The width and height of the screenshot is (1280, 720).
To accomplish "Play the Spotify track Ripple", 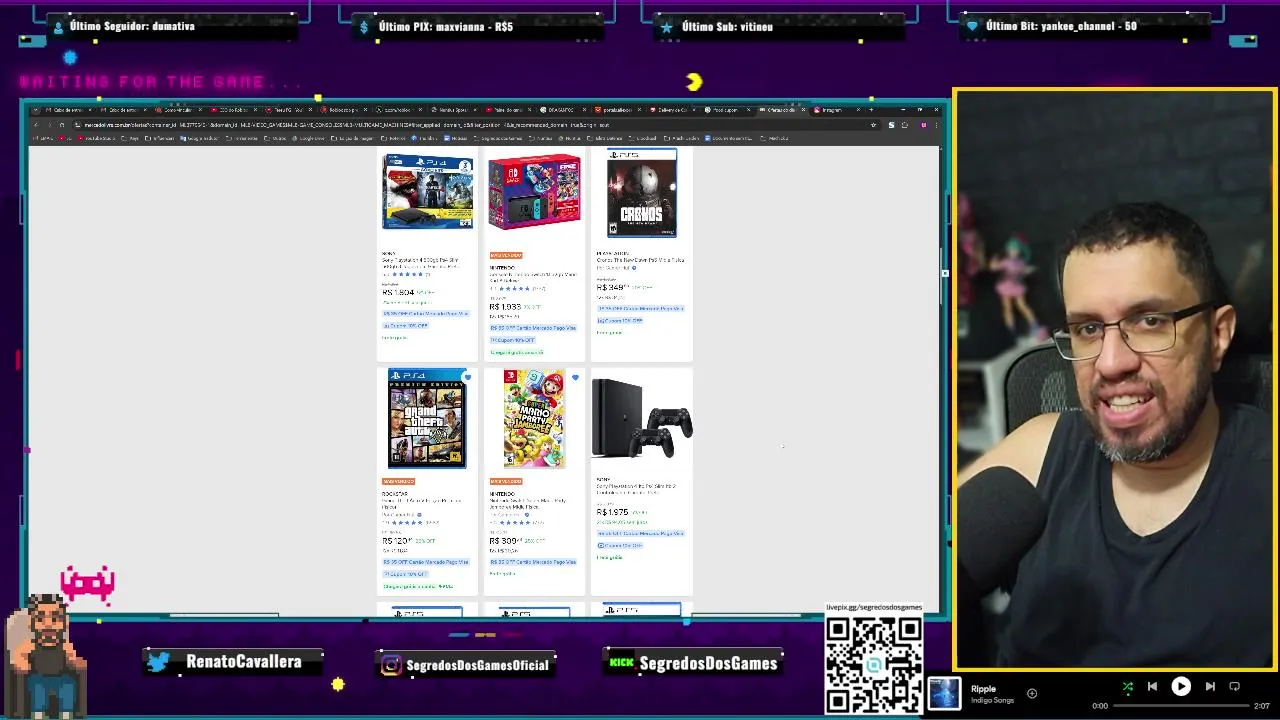I will coord(1181,686).
